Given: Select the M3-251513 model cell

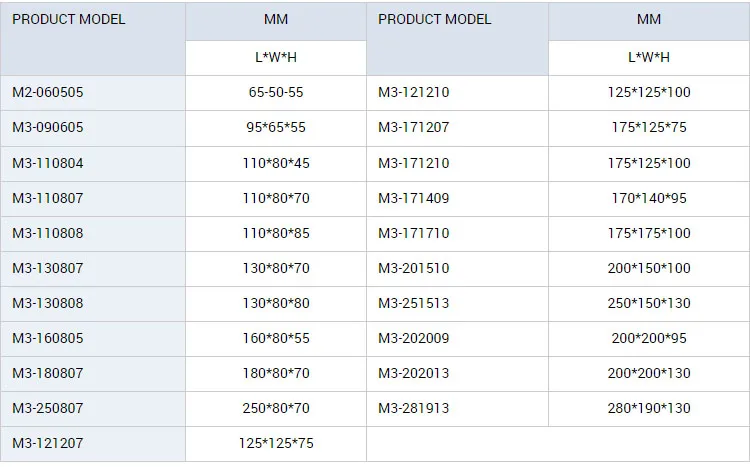Looking at the screenshot, I should [414, 303].
